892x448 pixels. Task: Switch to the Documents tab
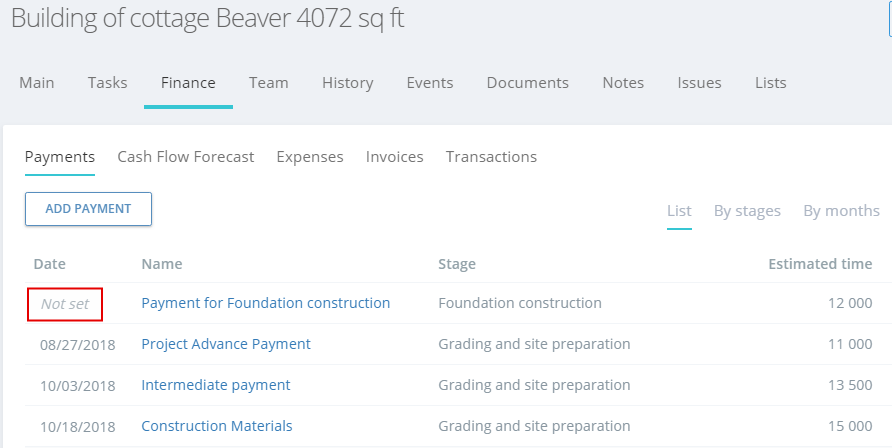[x=527, y=83]
